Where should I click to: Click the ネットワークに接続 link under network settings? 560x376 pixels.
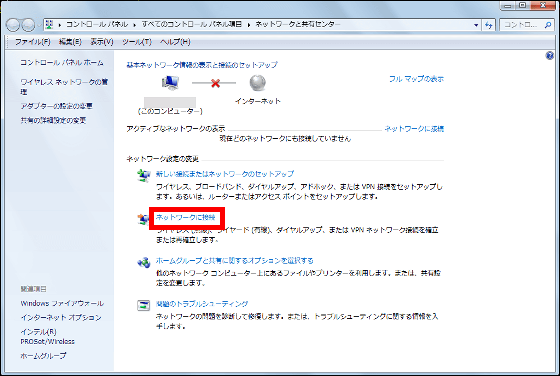point(186,217)
